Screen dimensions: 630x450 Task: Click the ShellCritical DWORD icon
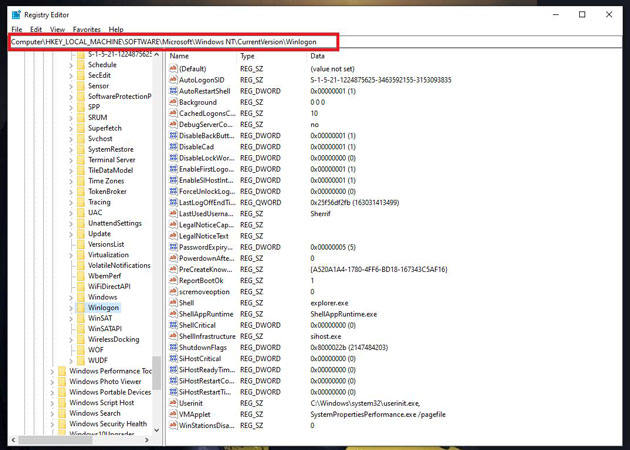pos(173,325)
